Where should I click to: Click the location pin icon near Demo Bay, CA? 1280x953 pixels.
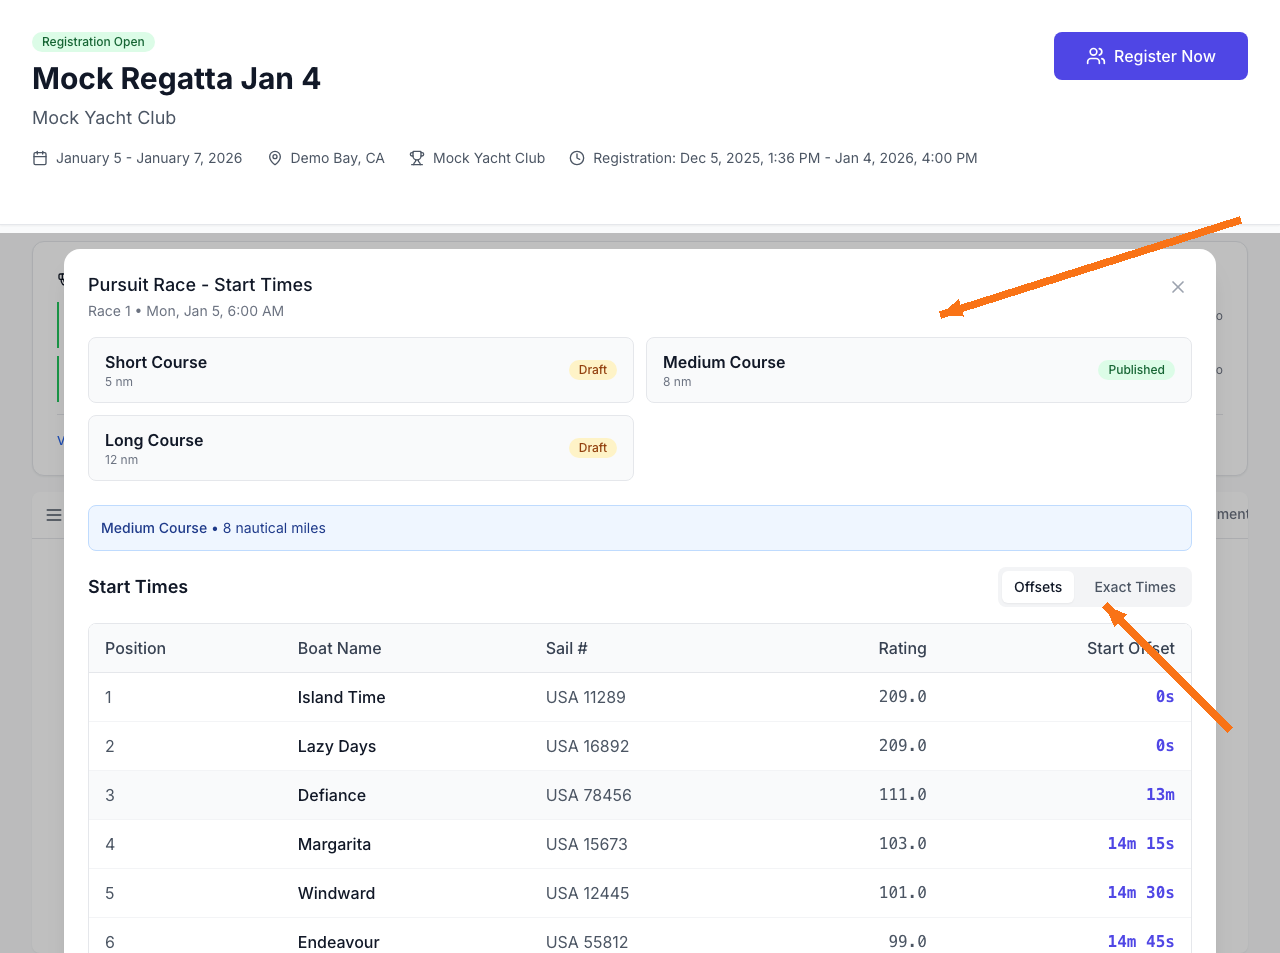[274, 158]
